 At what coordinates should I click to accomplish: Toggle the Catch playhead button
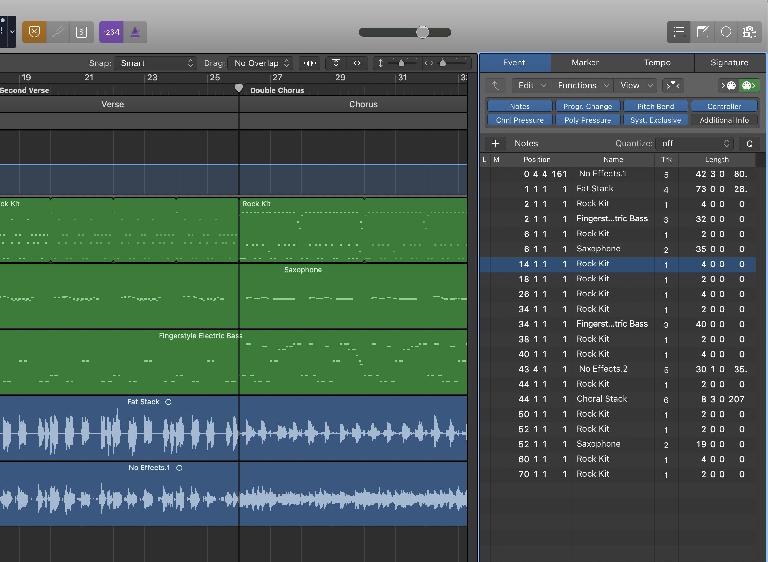[672, 86]
